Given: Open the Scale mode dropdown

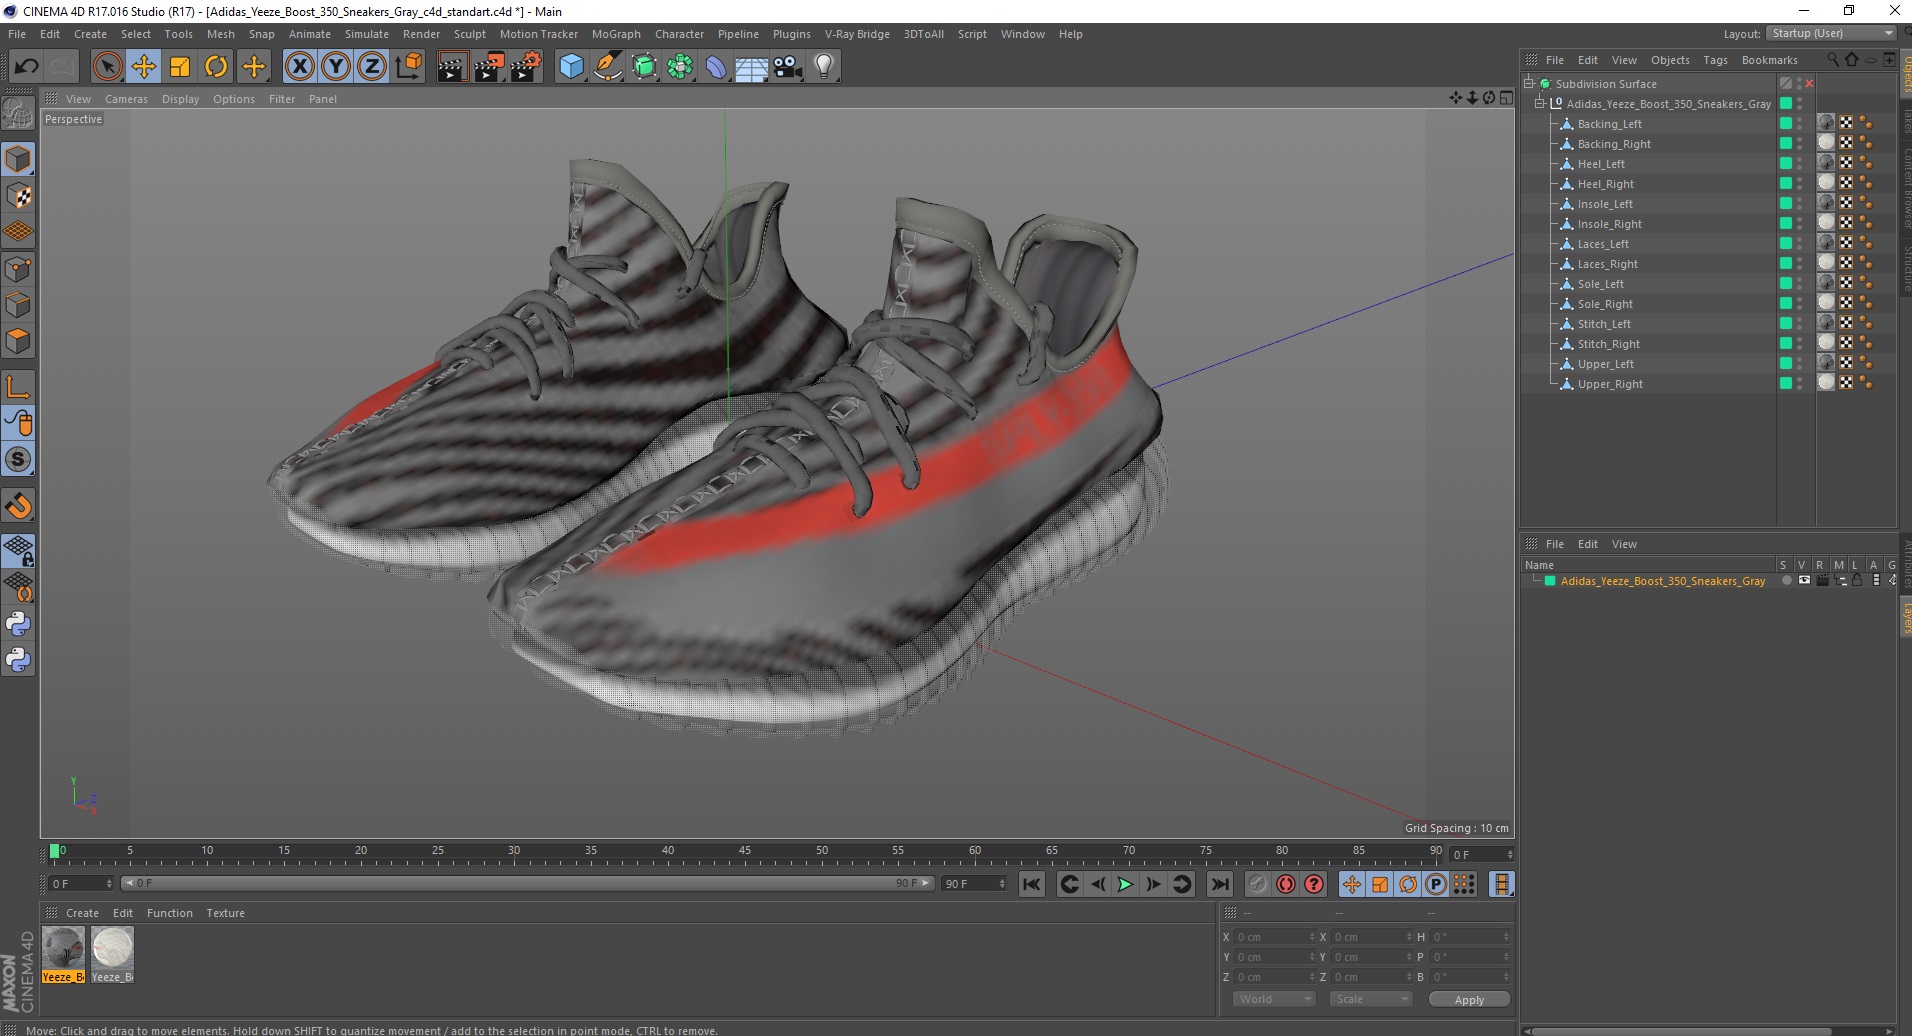Looking at the screenshot, I should (1370, 999).
